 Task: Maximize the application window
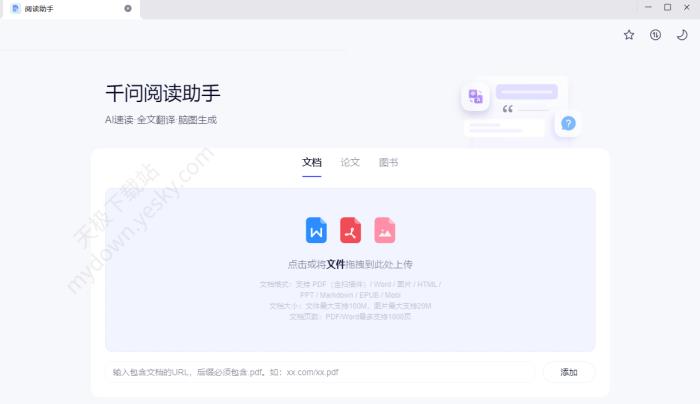pyautogui.click(x=667, y=7)
